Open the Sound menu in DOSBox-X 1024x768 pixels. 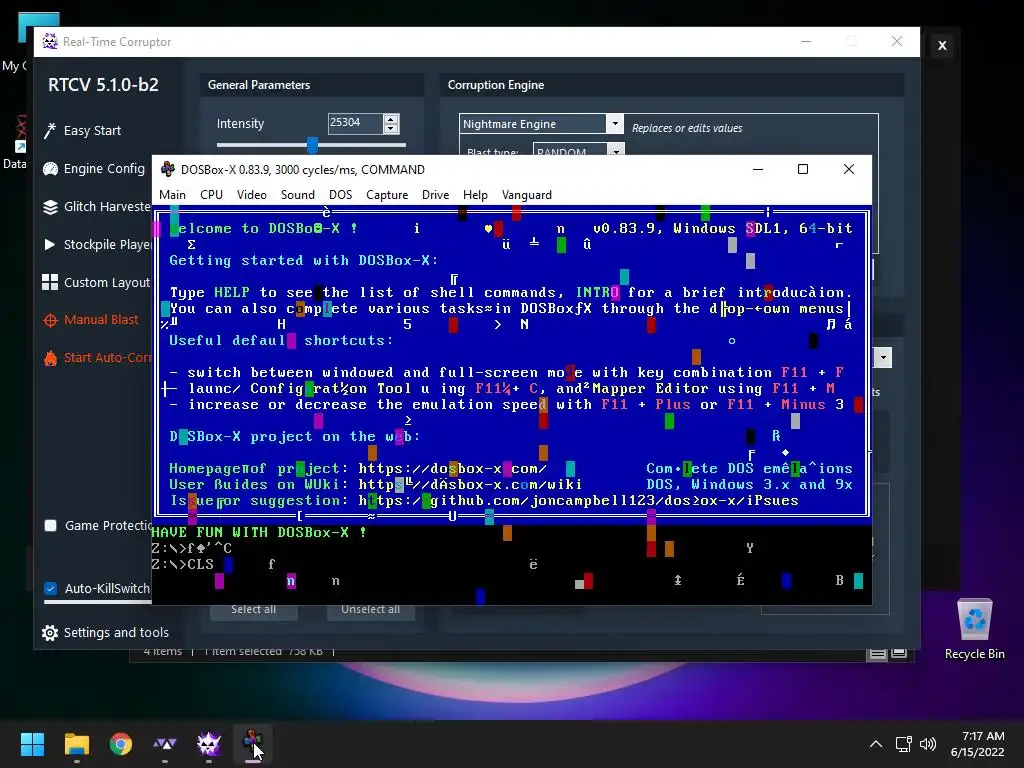click(x=298, y=195)
